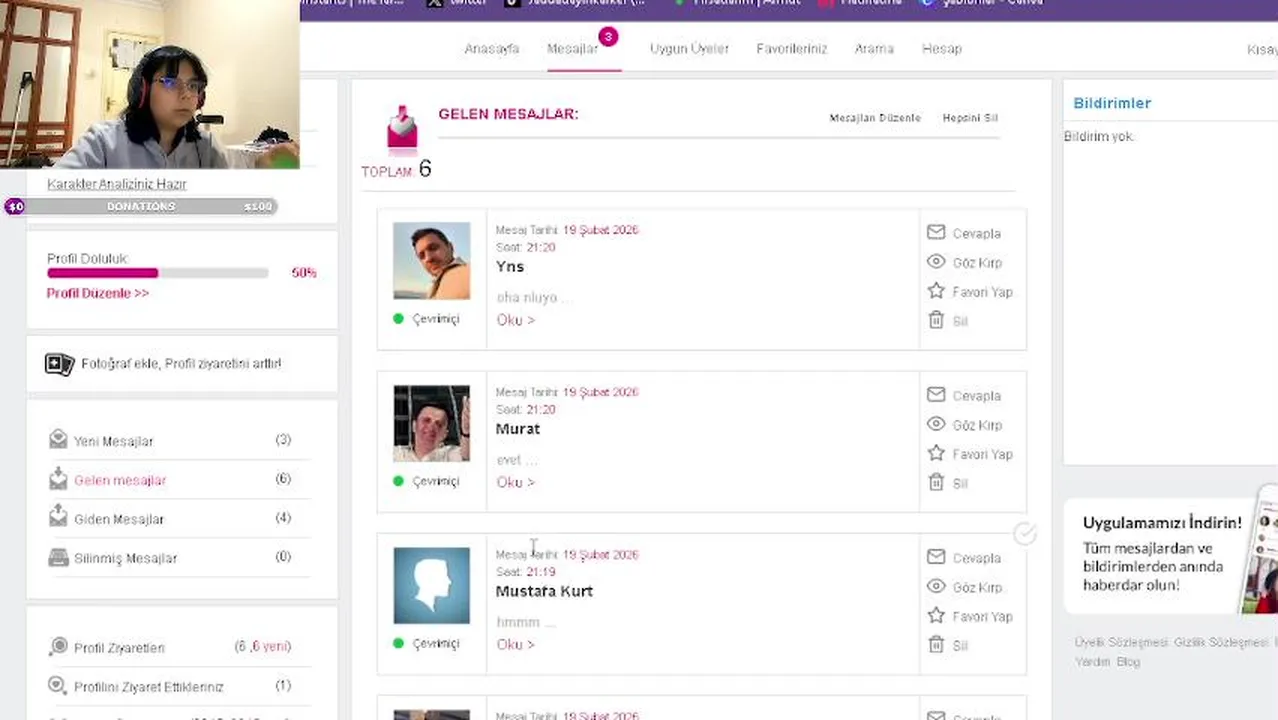1278x720 pixels.
Task: Click Oku link in Murat message
Action: (515, 482)
